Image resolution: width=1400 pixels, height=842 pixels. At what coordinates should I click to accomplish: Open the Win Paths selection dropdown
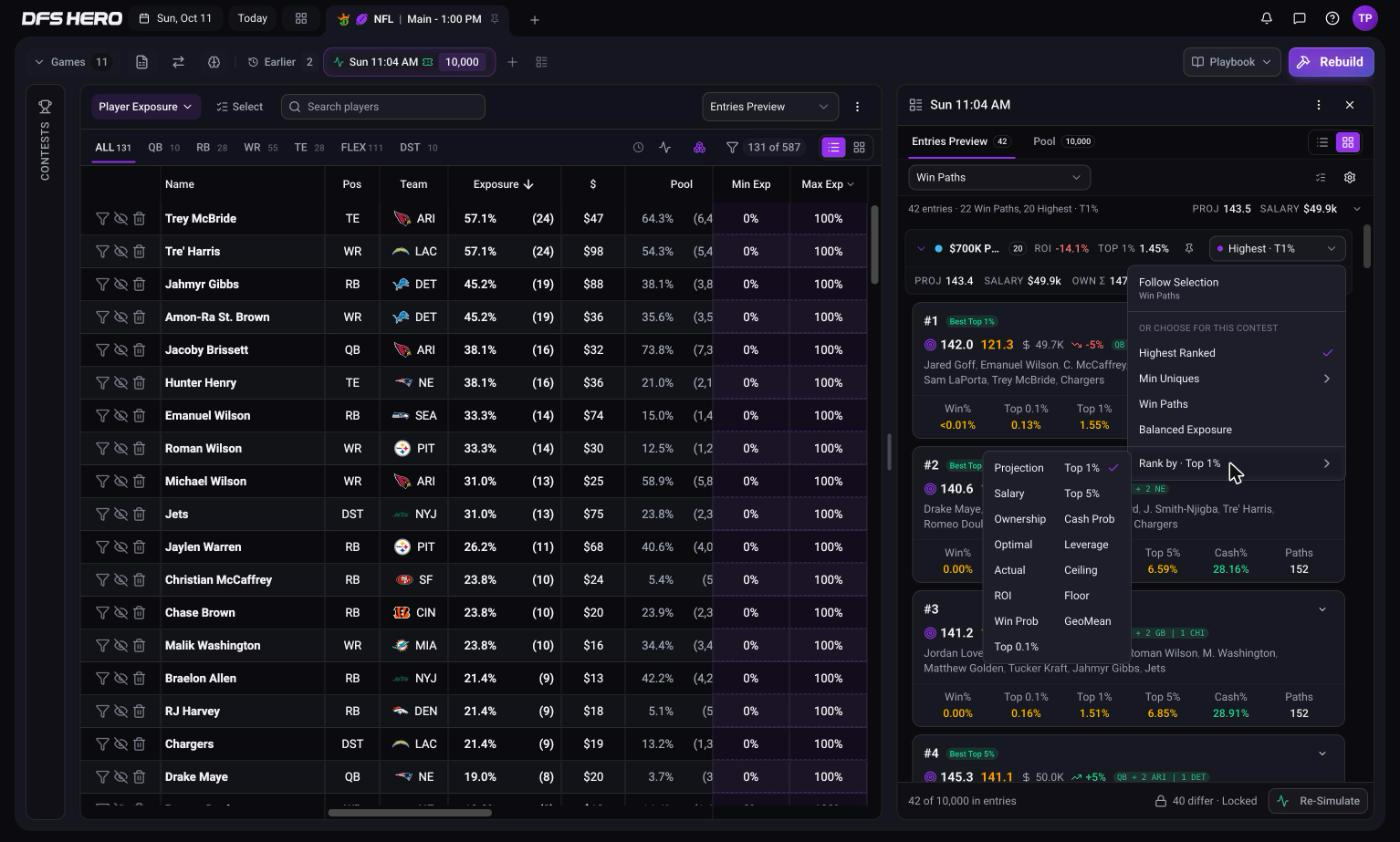click(x=999, y=177)
